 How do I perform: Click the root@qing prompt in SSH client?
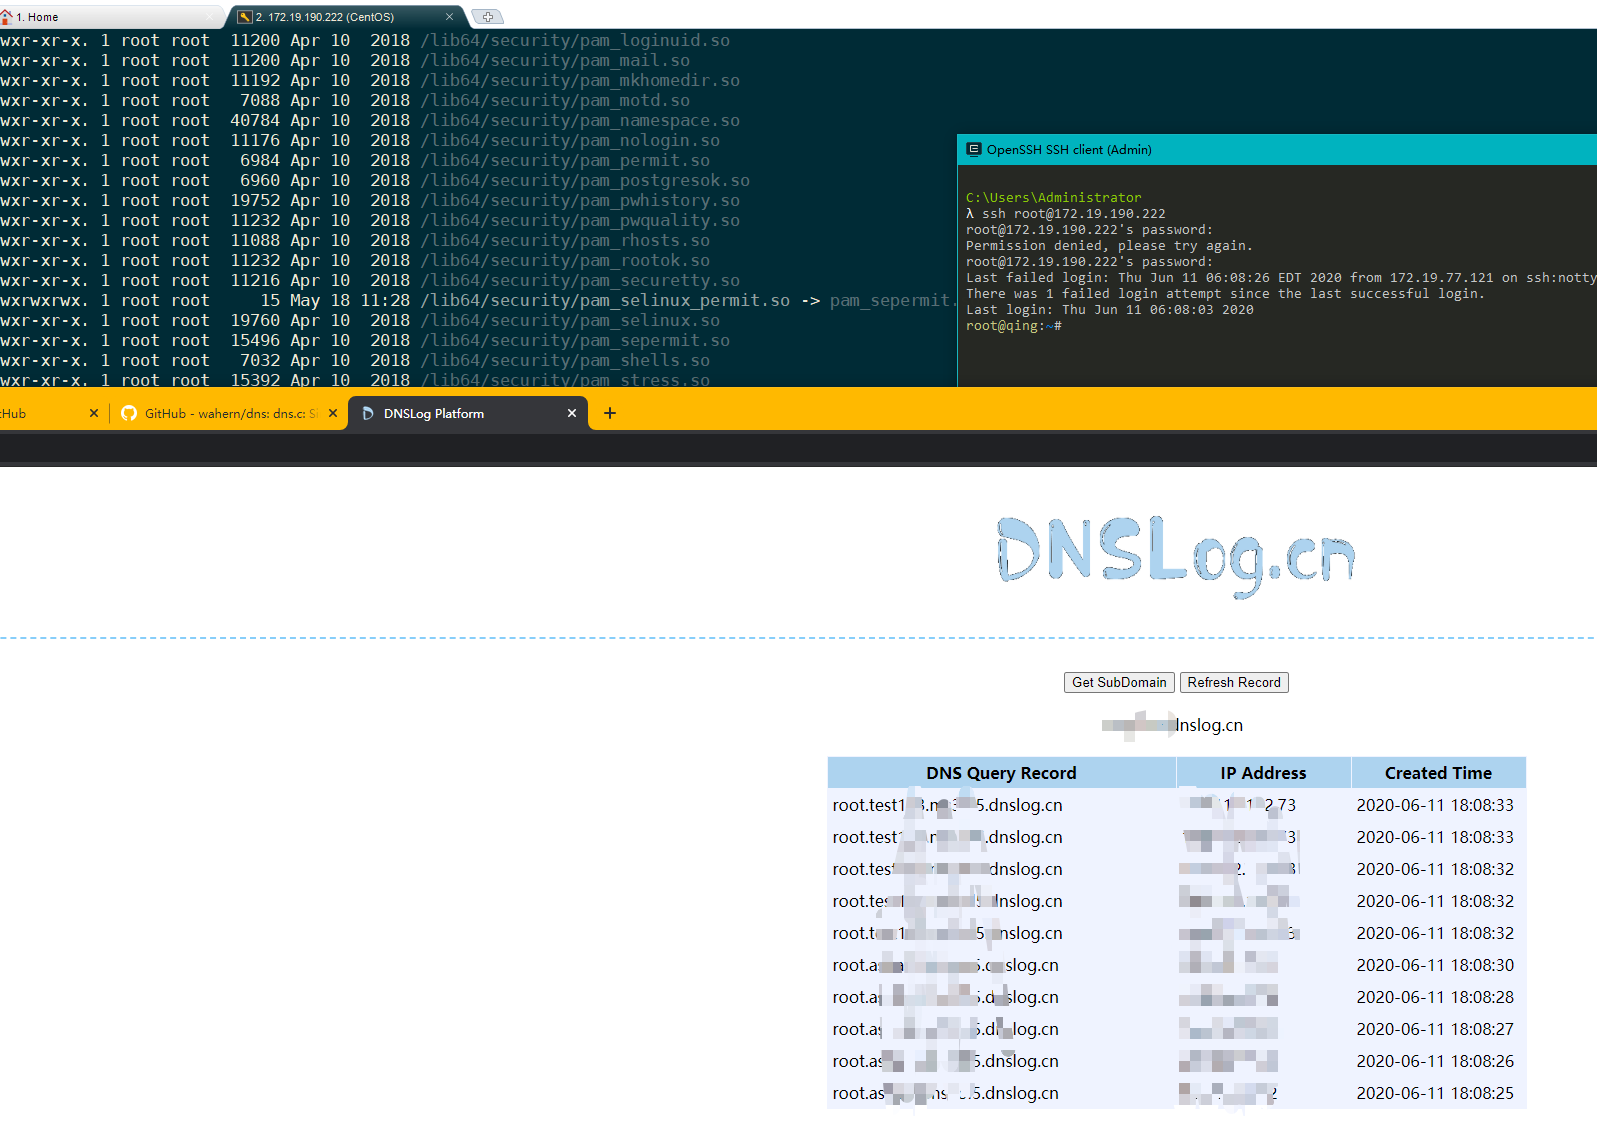pos(1014,326)
